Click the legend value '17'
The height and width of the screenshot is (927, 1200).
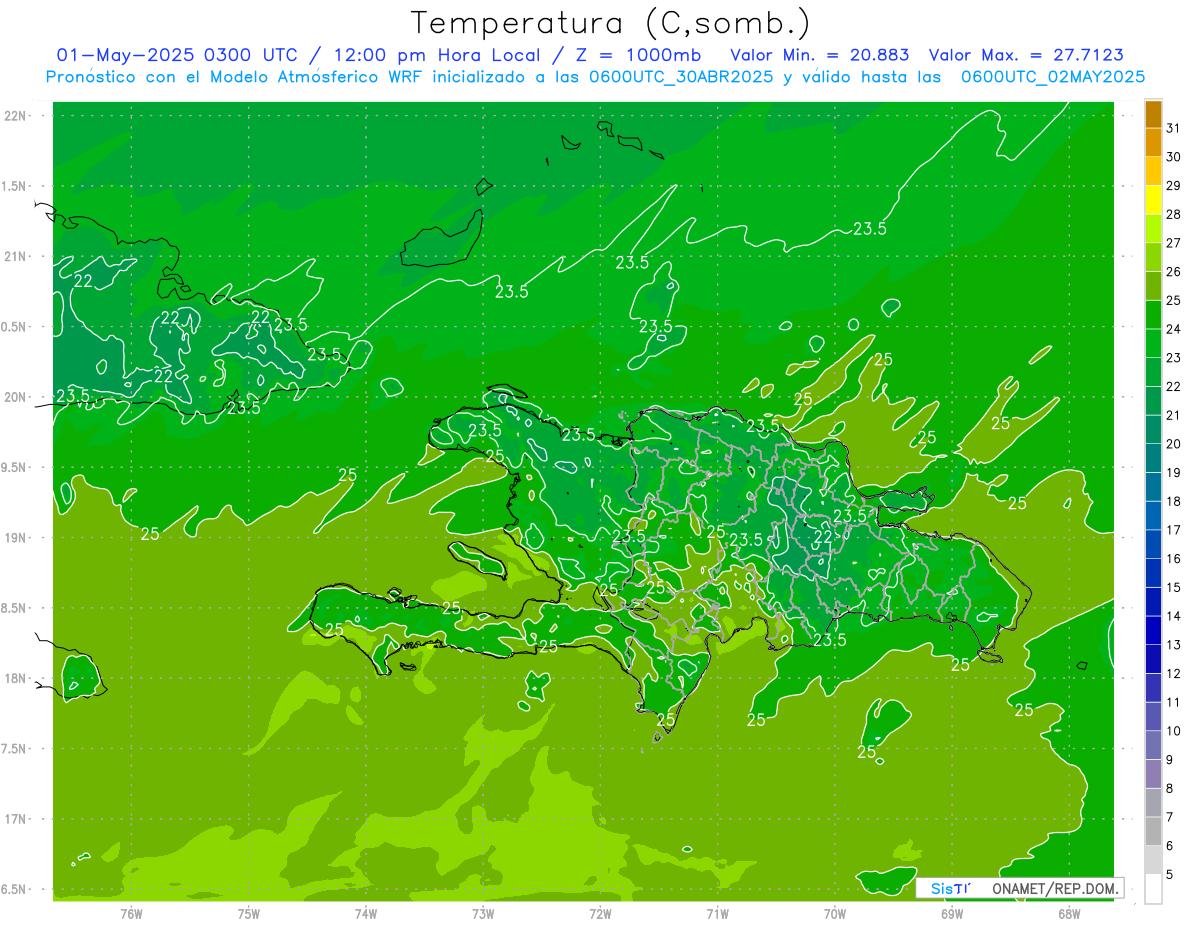pos(1174,530)
